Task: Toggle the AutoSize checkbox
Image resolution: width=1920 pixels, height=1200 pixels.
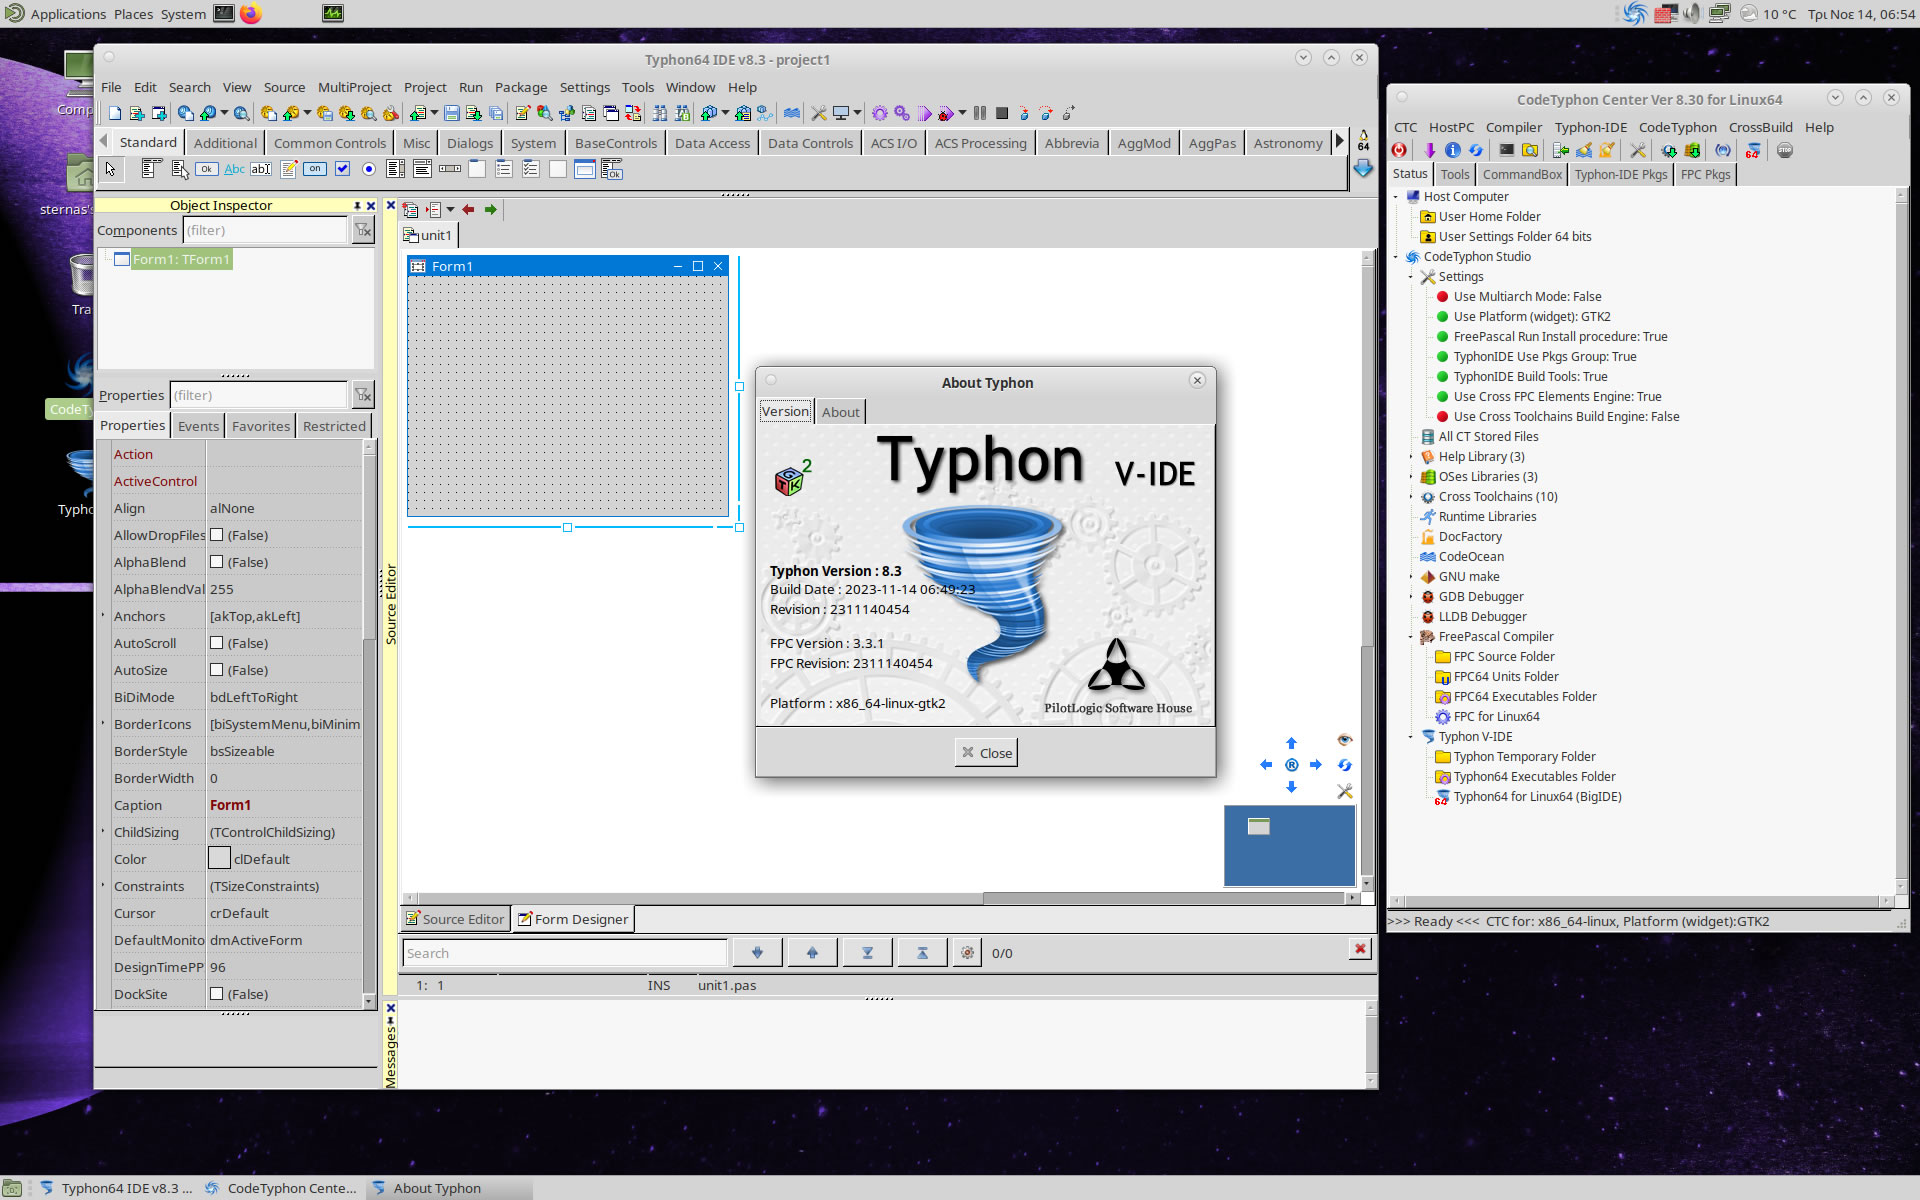Action: pyautogui.click(x=216, y=670)
